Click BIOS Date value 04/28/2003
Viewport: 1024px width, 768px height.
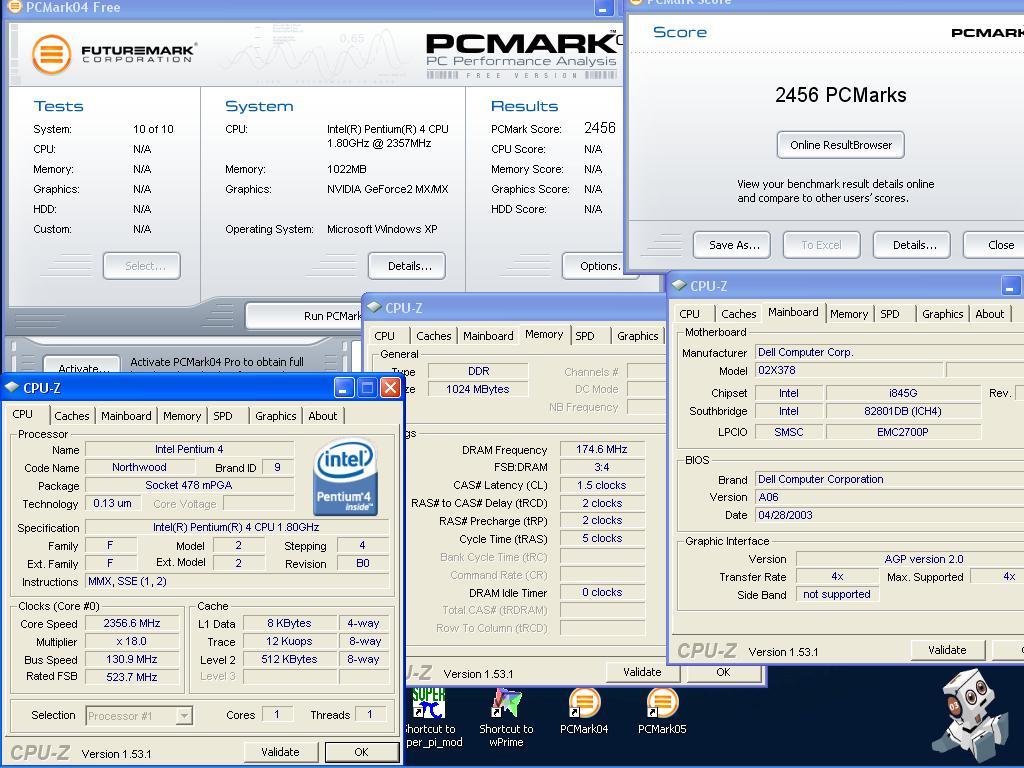pyautogui.click(x=889, y=515)
